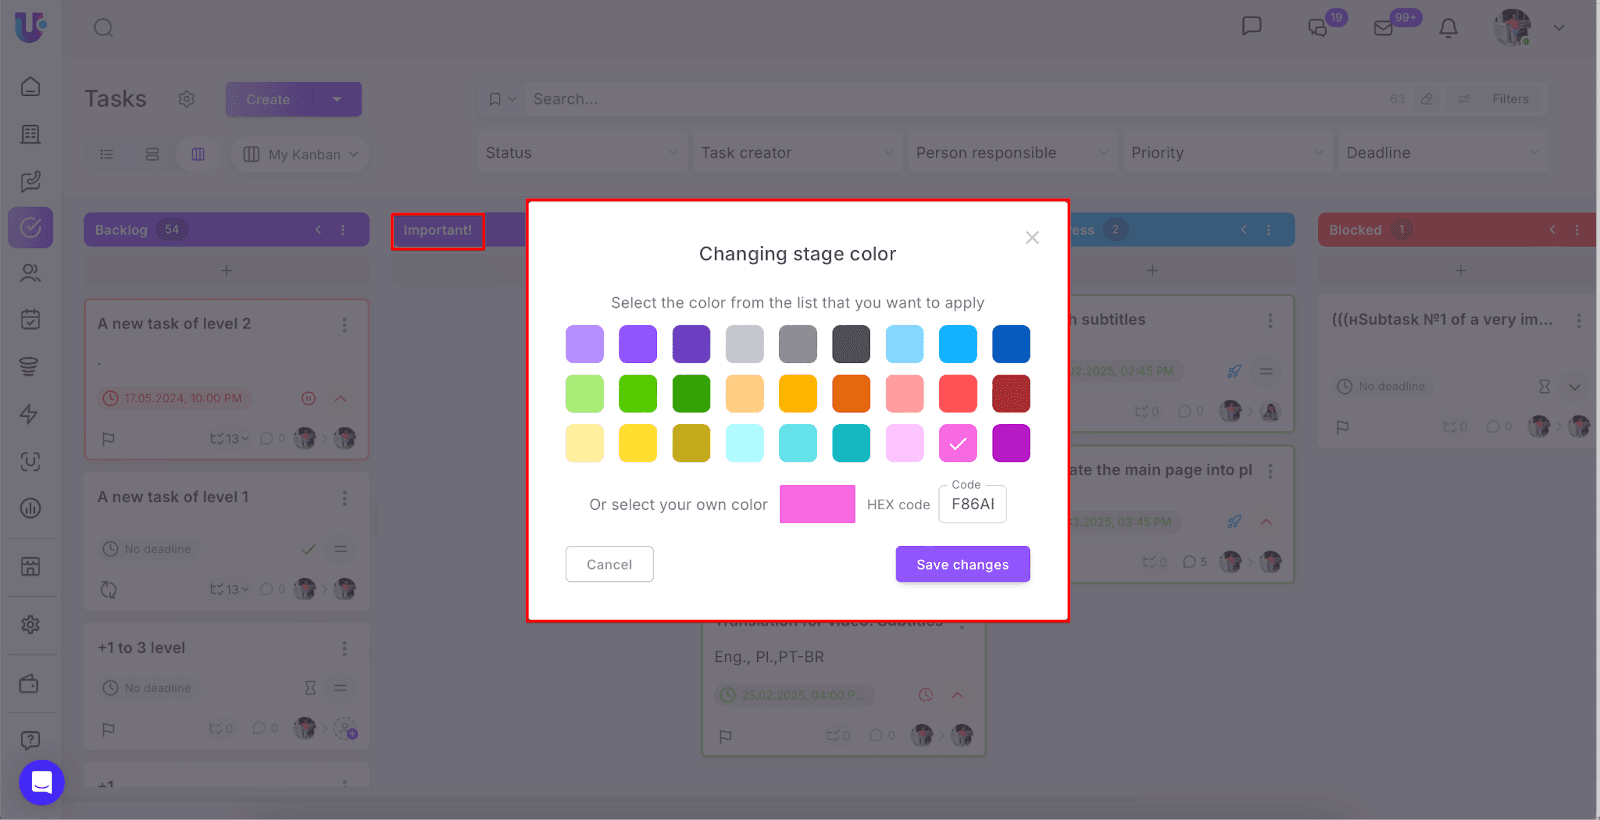Open the chat messages icon with badge
The height and width of the screenshot is (820, 1600).
click(x=1318, y=28)
